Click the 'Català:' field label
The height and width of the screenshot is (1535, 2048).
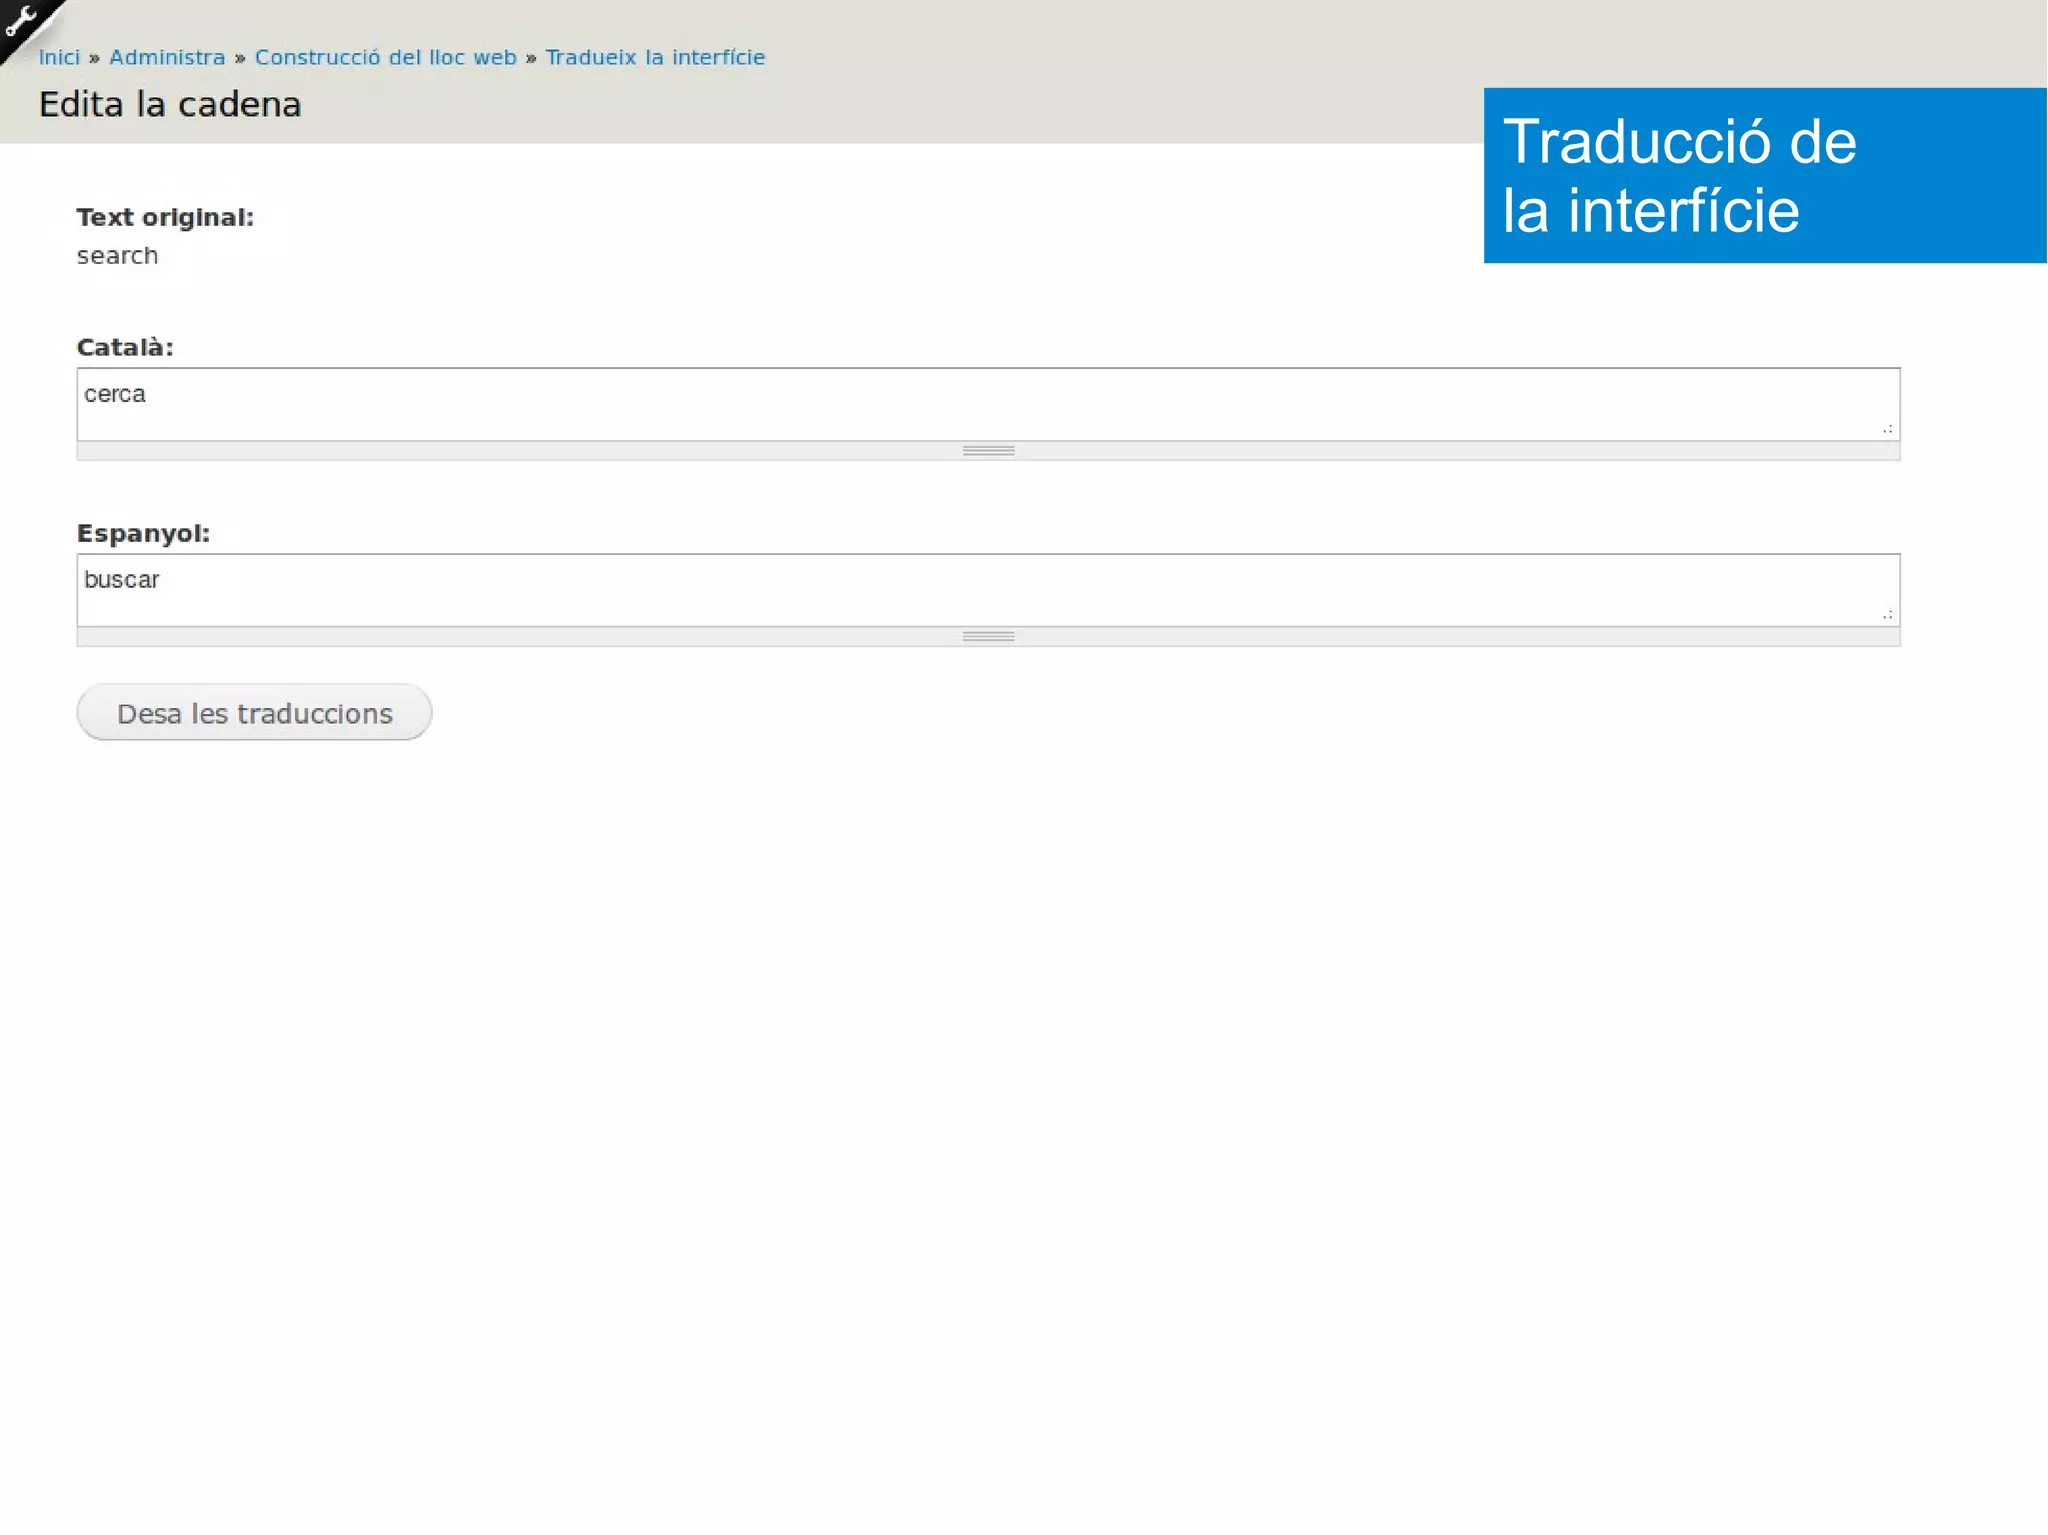tap(125, 347)
